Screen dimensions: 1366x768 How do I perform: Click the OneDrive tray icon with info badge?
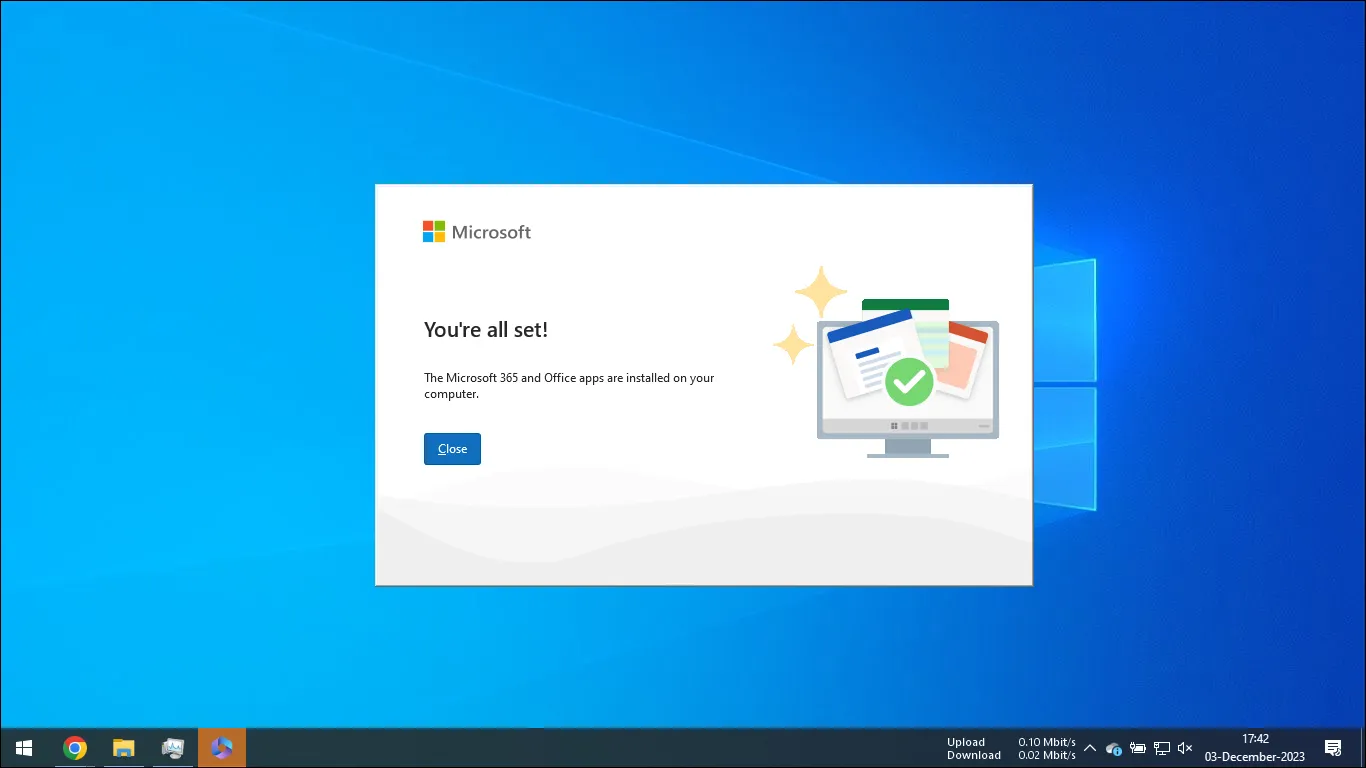[1113, 748]
